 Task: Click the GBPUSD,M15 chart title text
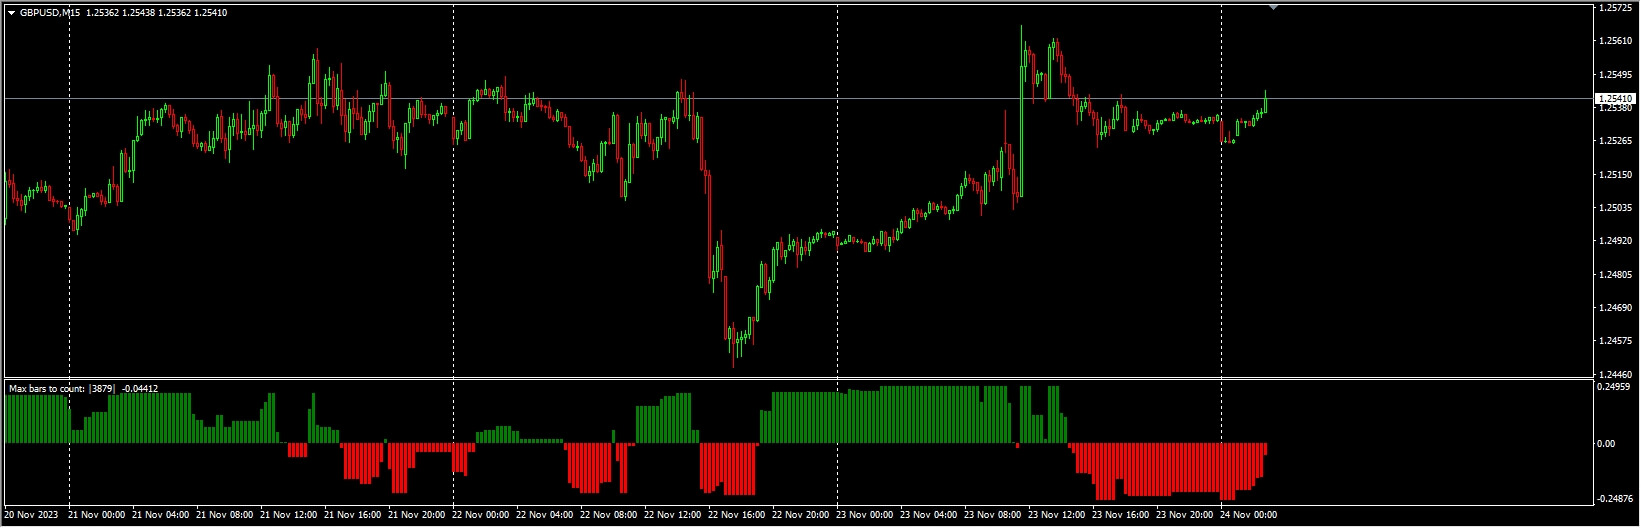tap(51, 13)
